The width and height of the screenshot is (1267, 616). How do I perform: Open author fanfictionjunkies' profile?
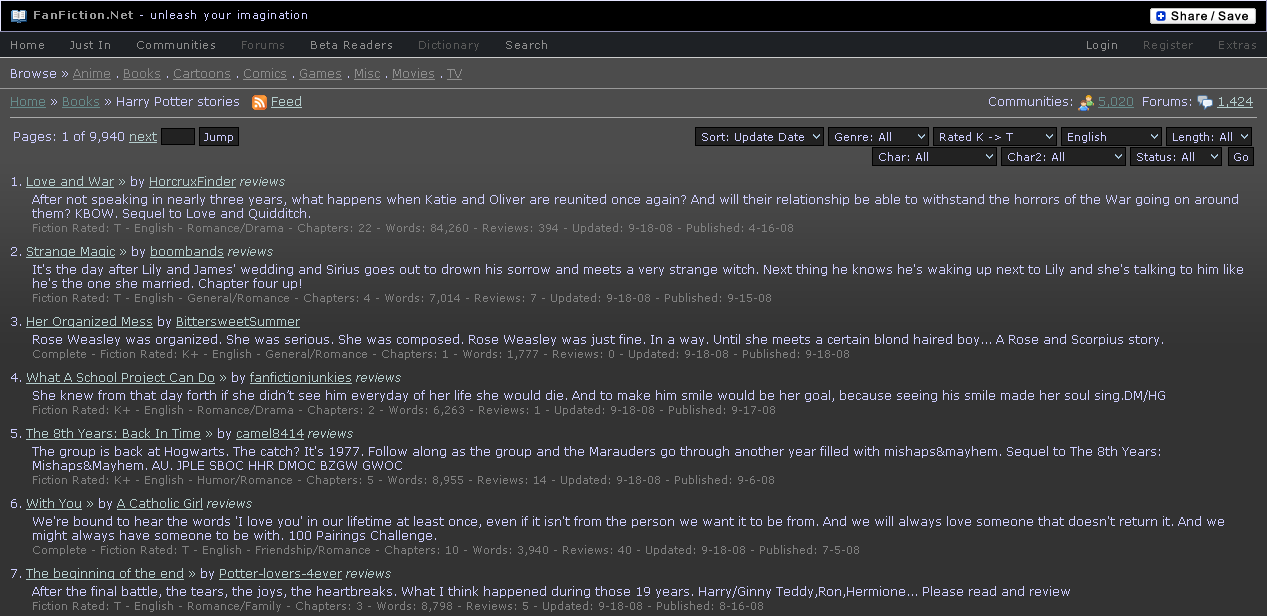point(301,378)
